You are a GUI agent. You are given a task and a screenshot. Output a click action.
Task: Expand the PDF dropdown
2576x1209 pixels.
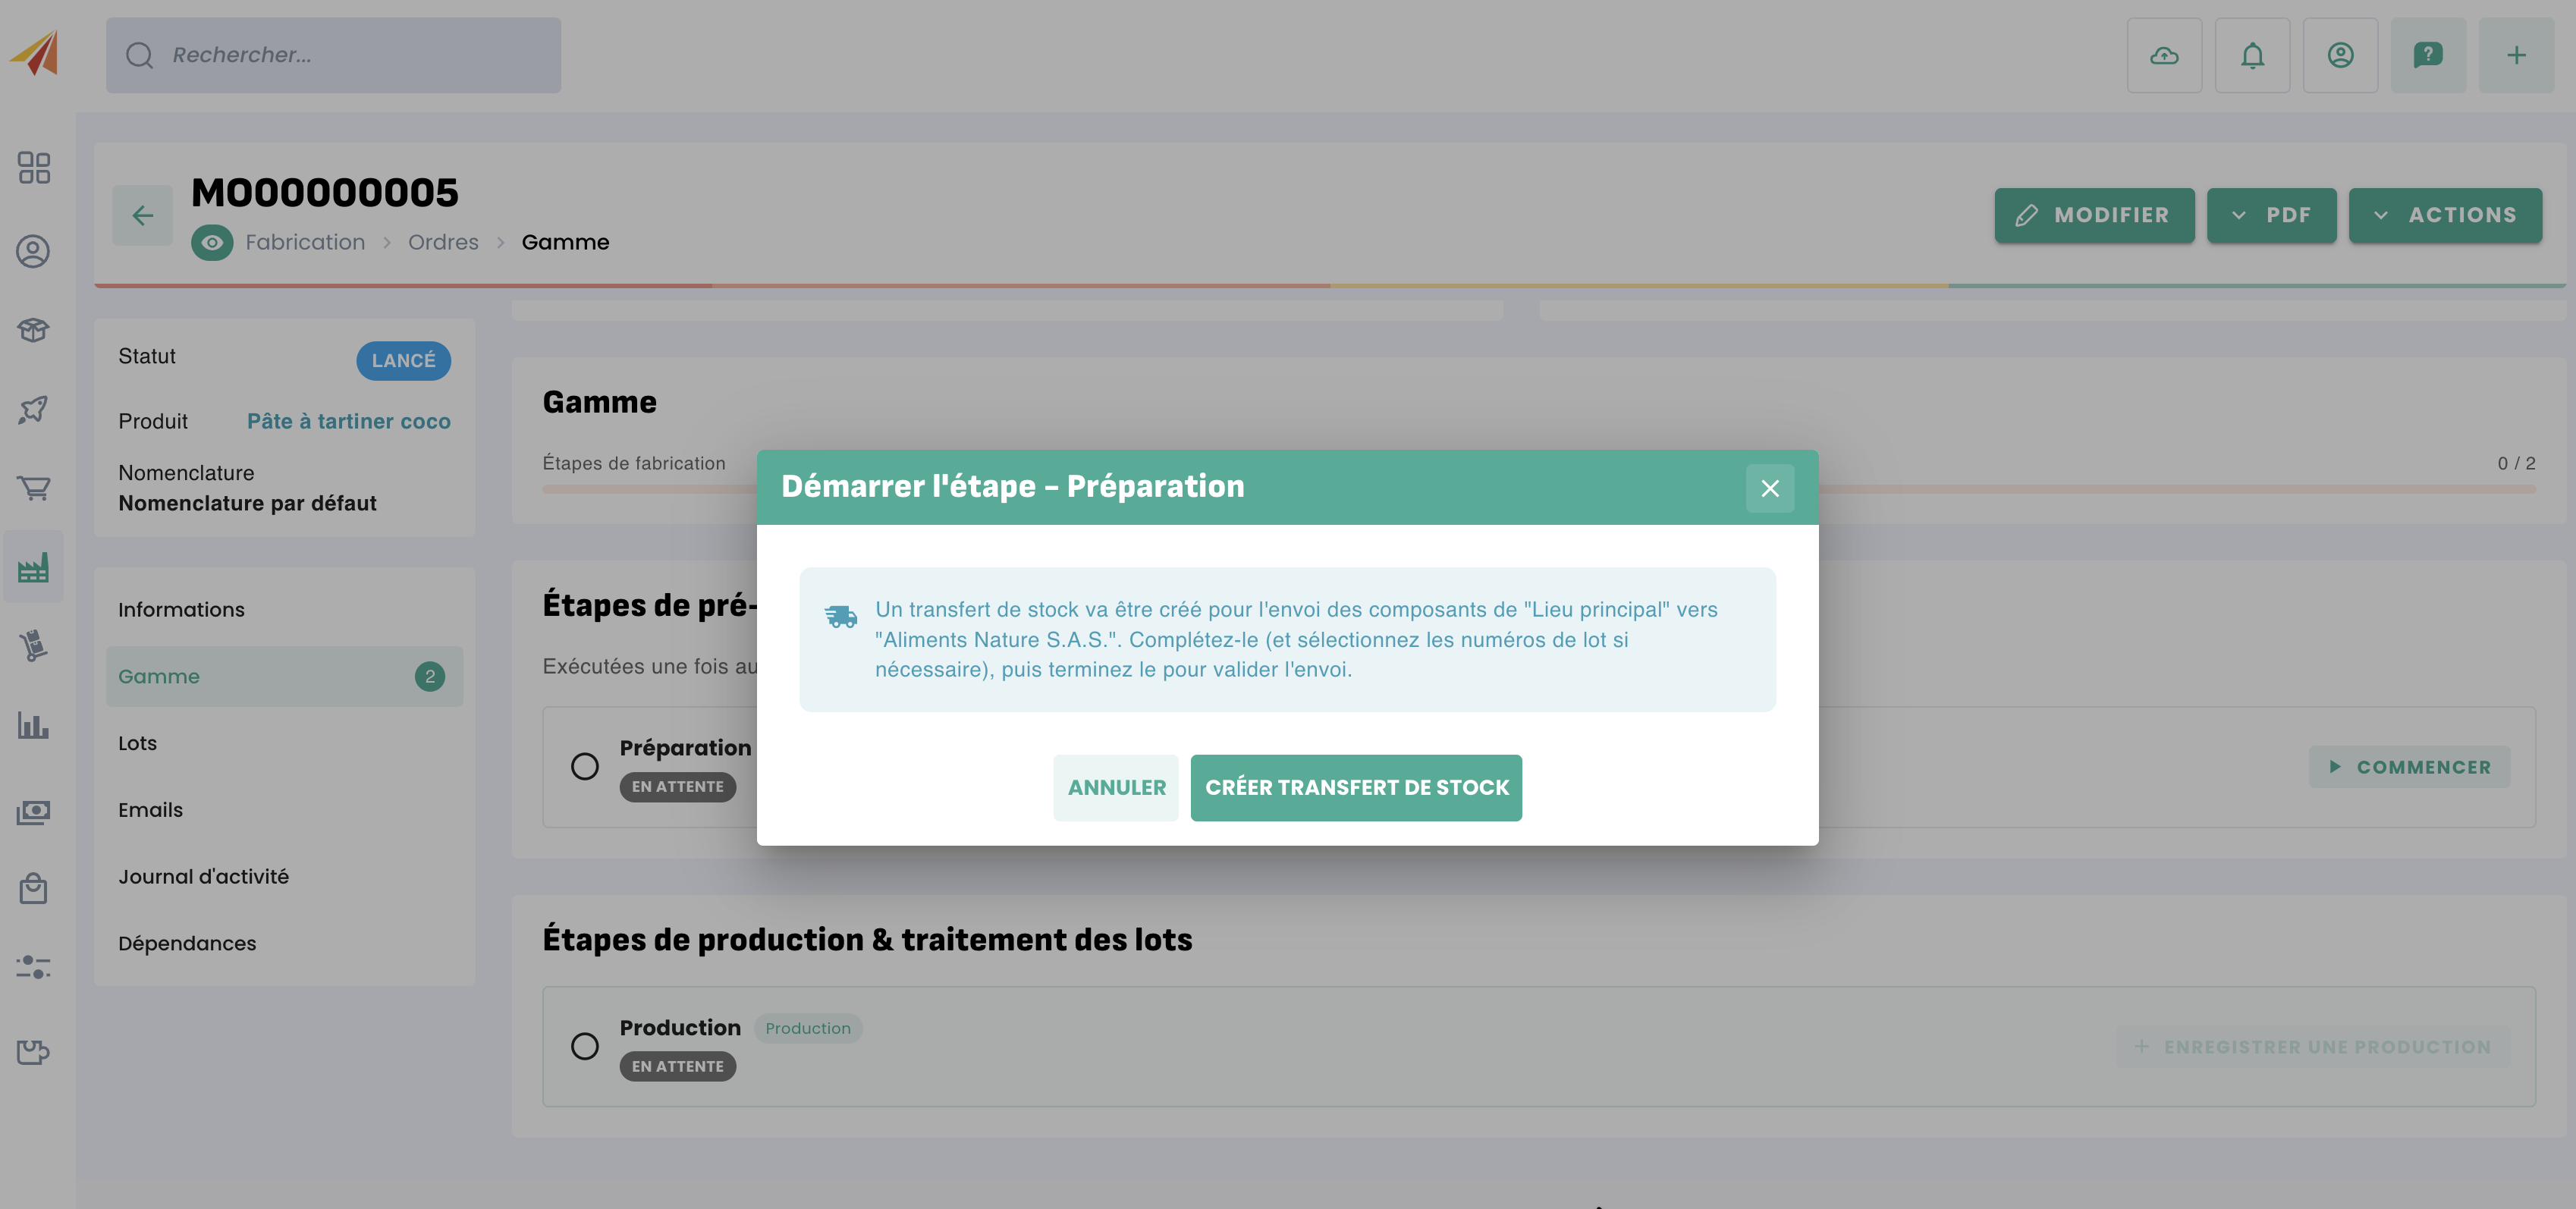pyautogui.click(x=2271, y=215)
